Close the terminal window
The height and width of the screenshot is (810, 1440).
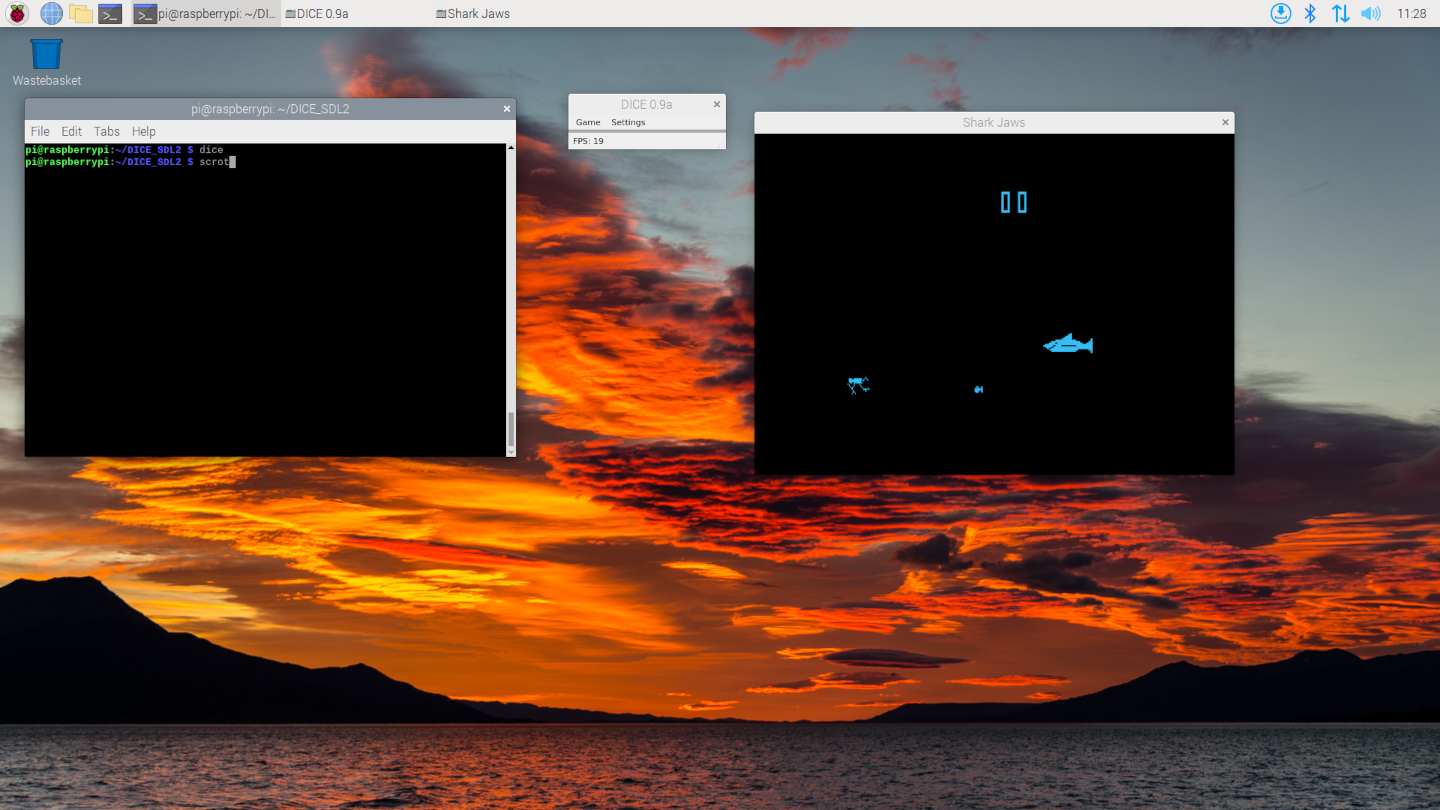(507, 109)
